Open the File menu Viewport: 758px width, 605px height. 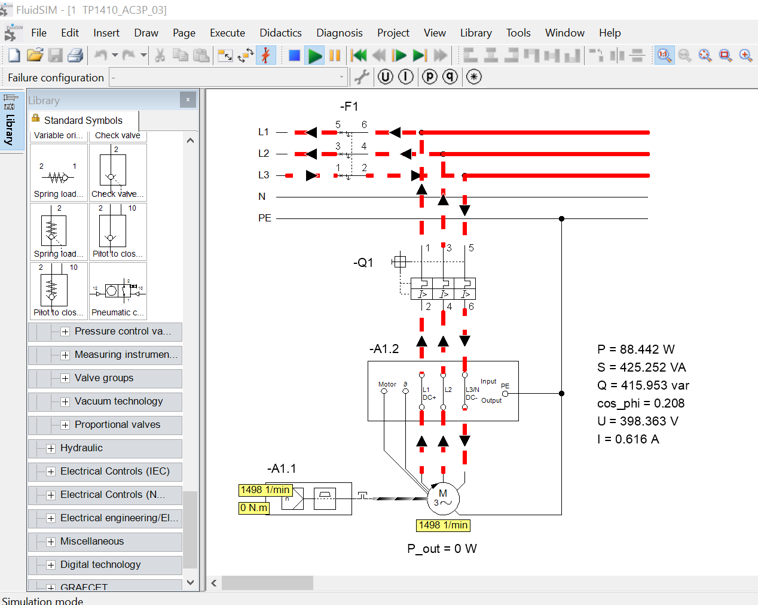point(39,33)
